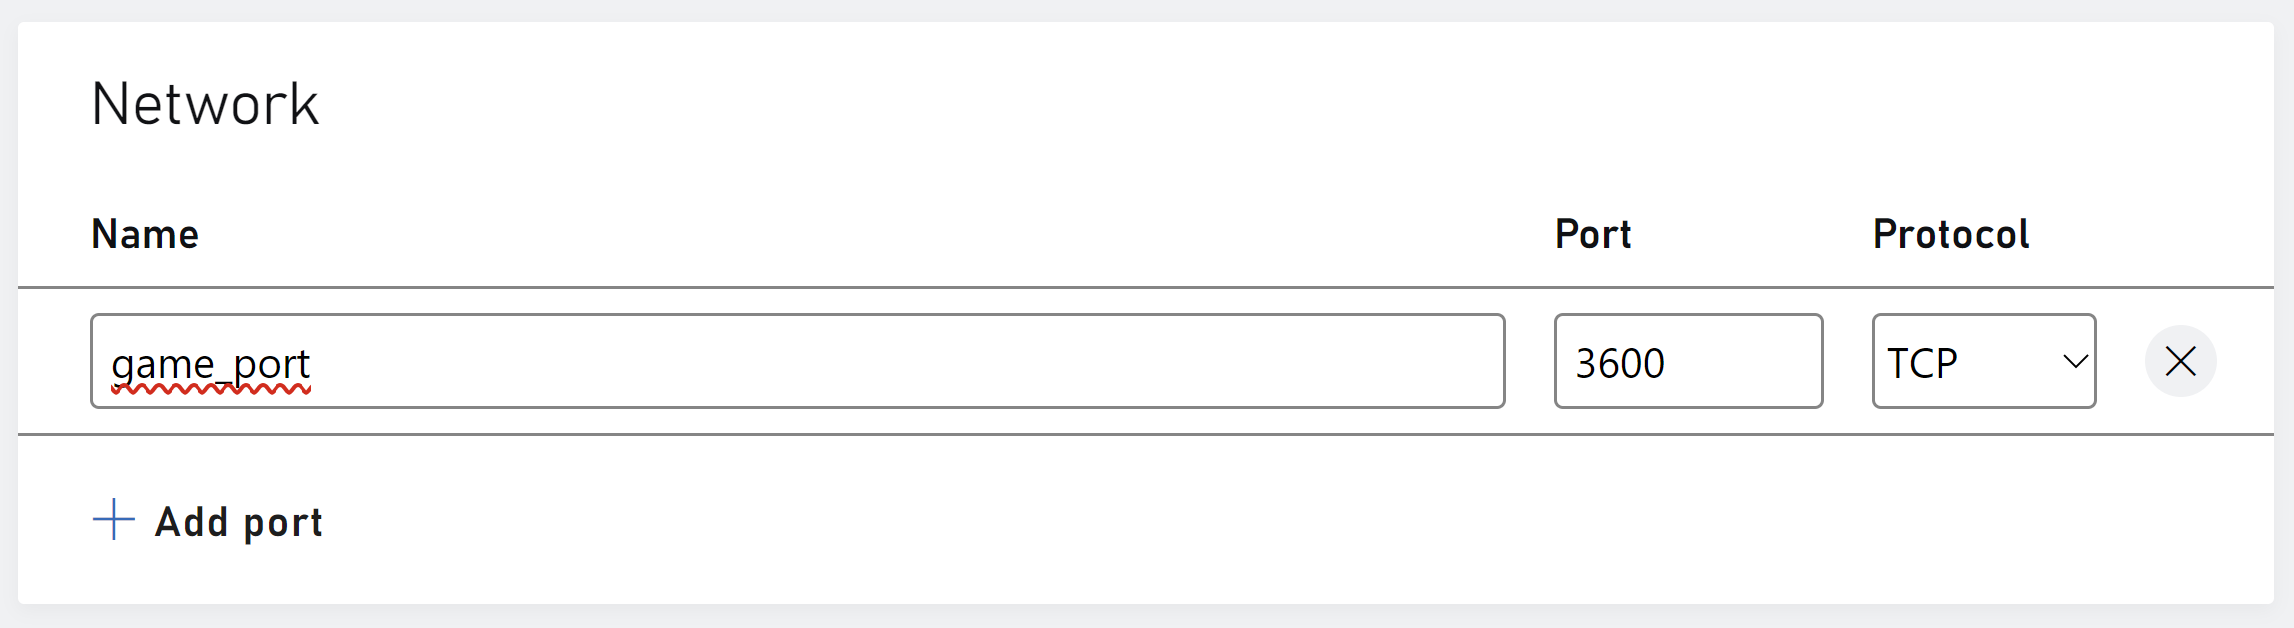Screen dimensions: 2294x628
Task: Select the Port field containing 3600
Action: point(1688,361)
